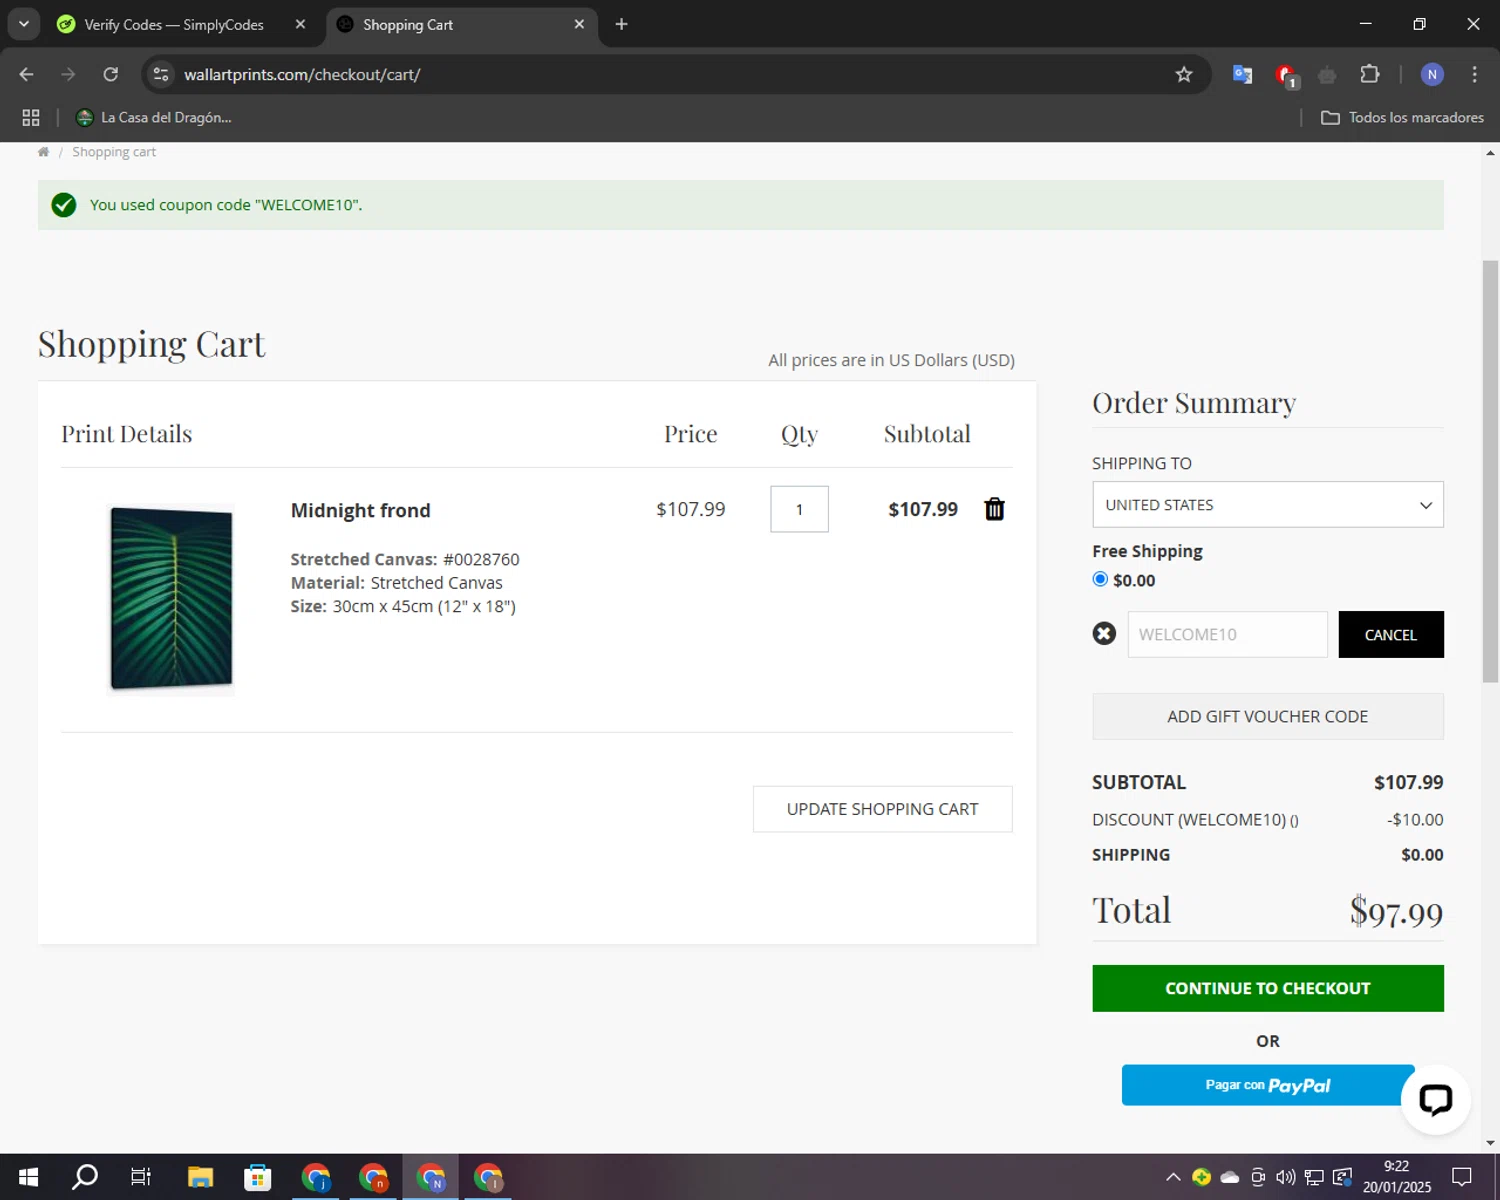
Task: Open the Chrome profile avatar N
Action: 1432,75
